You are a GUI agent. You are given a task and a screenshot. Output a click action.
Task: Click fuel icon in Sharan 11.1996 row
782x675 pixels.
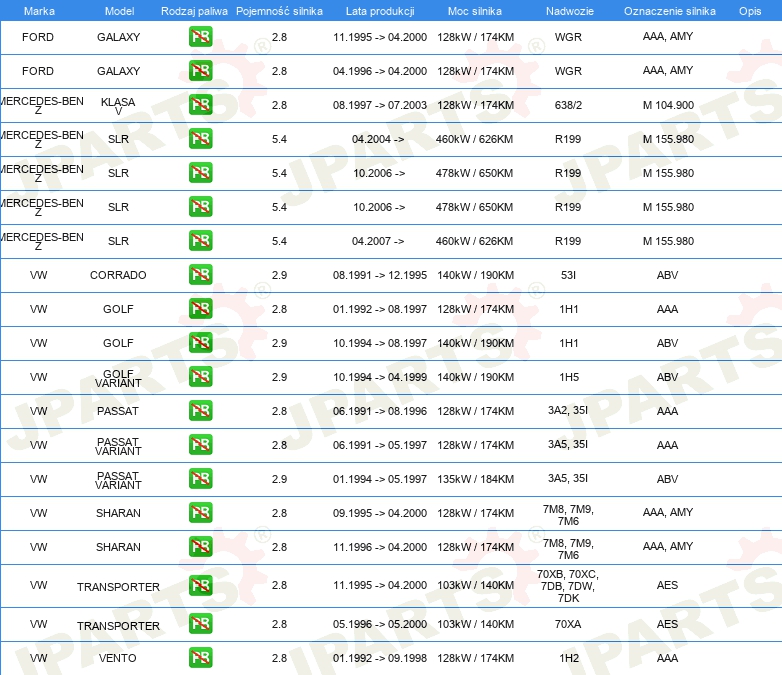tap(200, 547)
